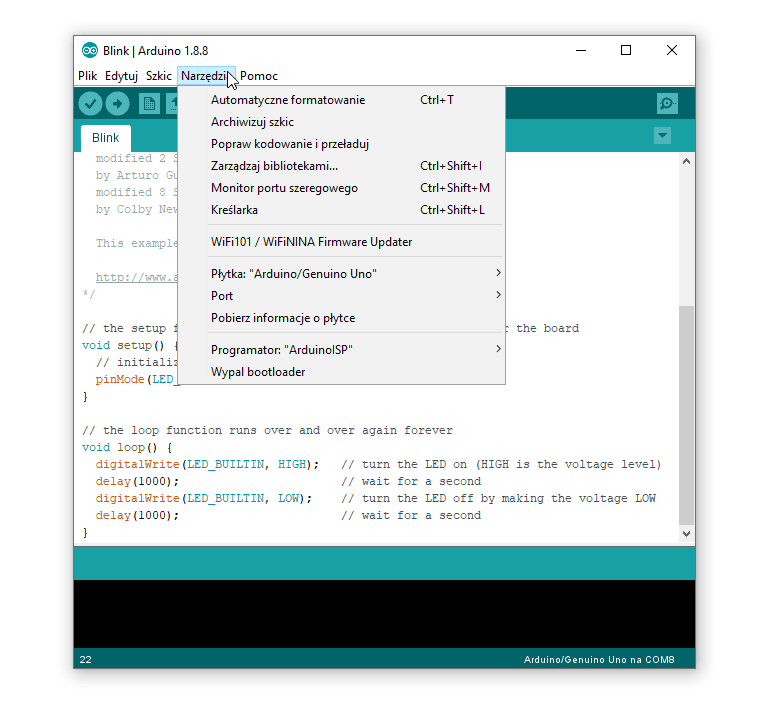Image resolution: width=769 pixels, height=715 pixels.
Task: Click the line number 22 in status bar
Action: [85, 660]
